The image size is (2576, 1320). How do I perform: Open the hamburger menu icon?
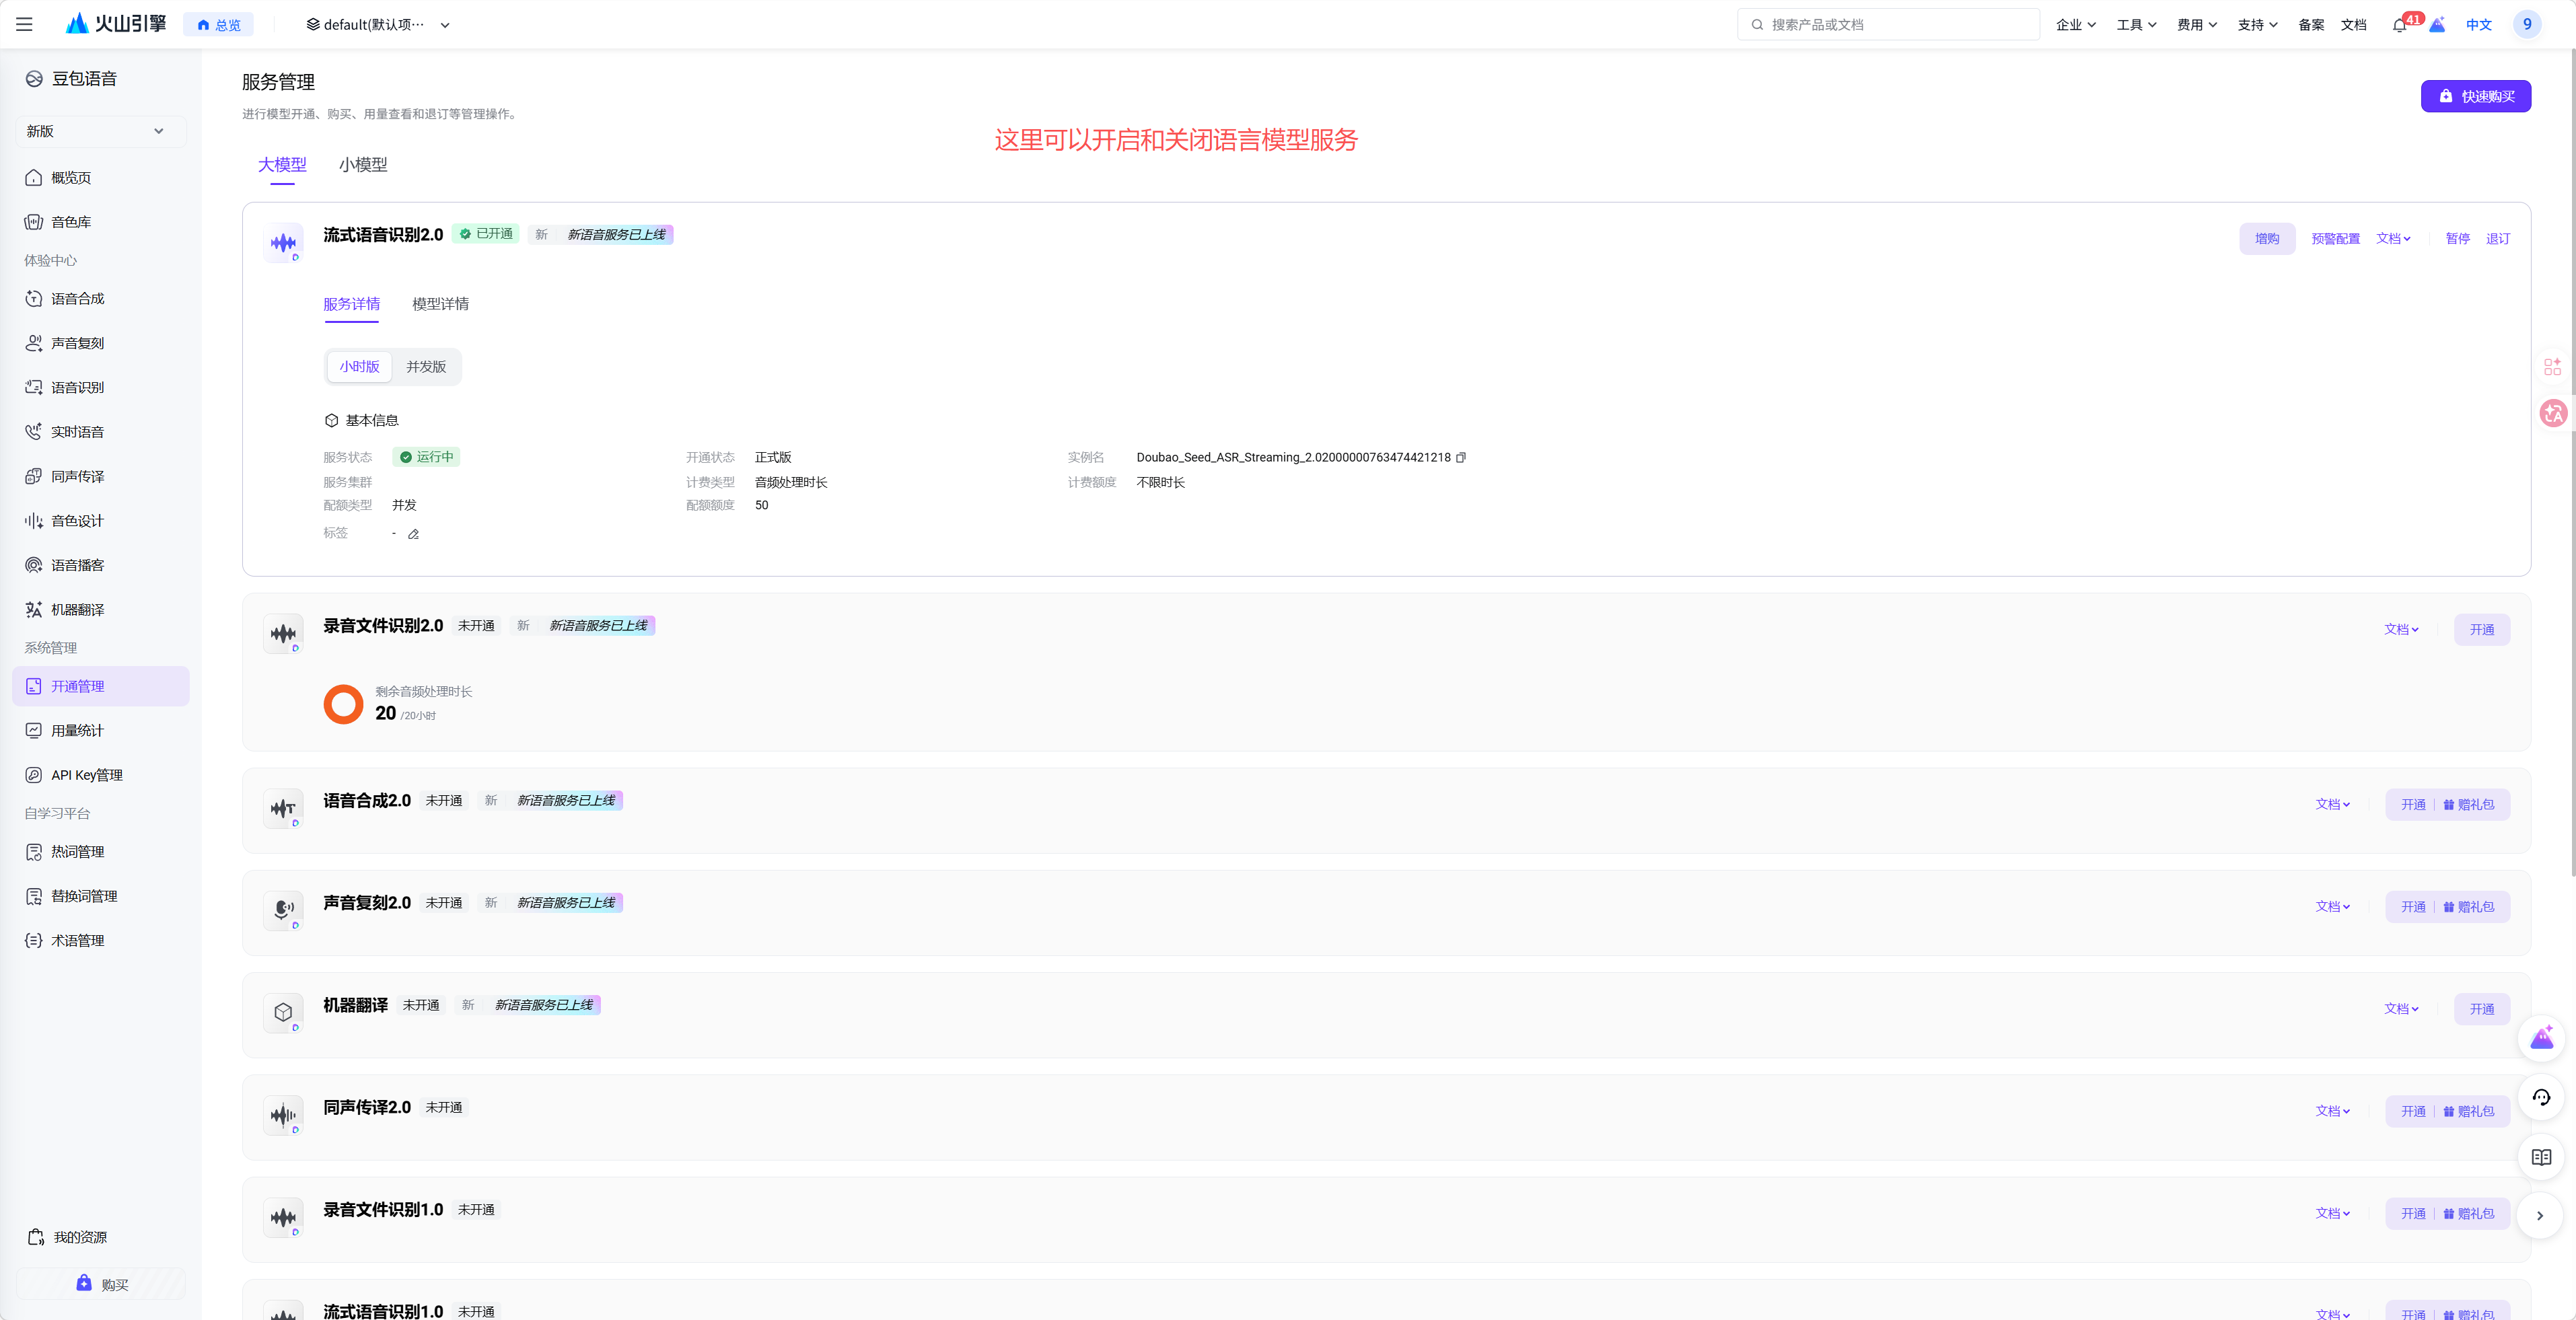(x=24, y=24)
